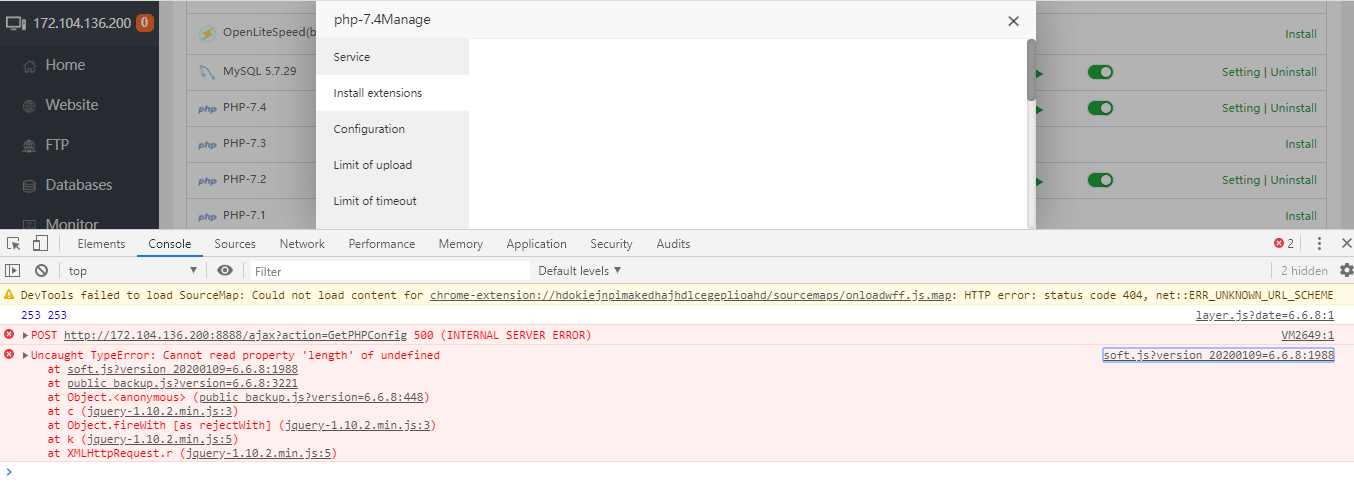Click the modal's vertical scrollbar thumb
Viewport: 1354px width, 504px height.
(1031, 70)
